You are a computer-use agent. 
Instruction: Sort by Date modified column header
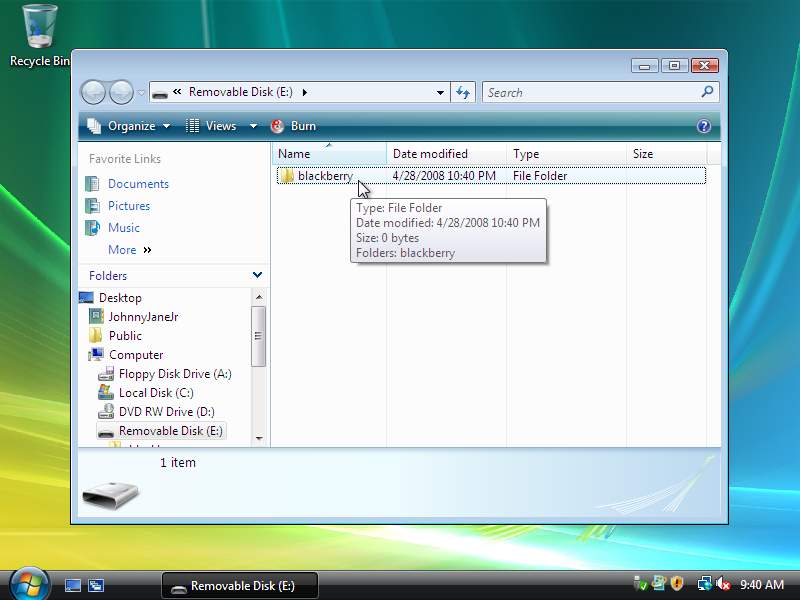pyautogui.click(x=430, y=154)
